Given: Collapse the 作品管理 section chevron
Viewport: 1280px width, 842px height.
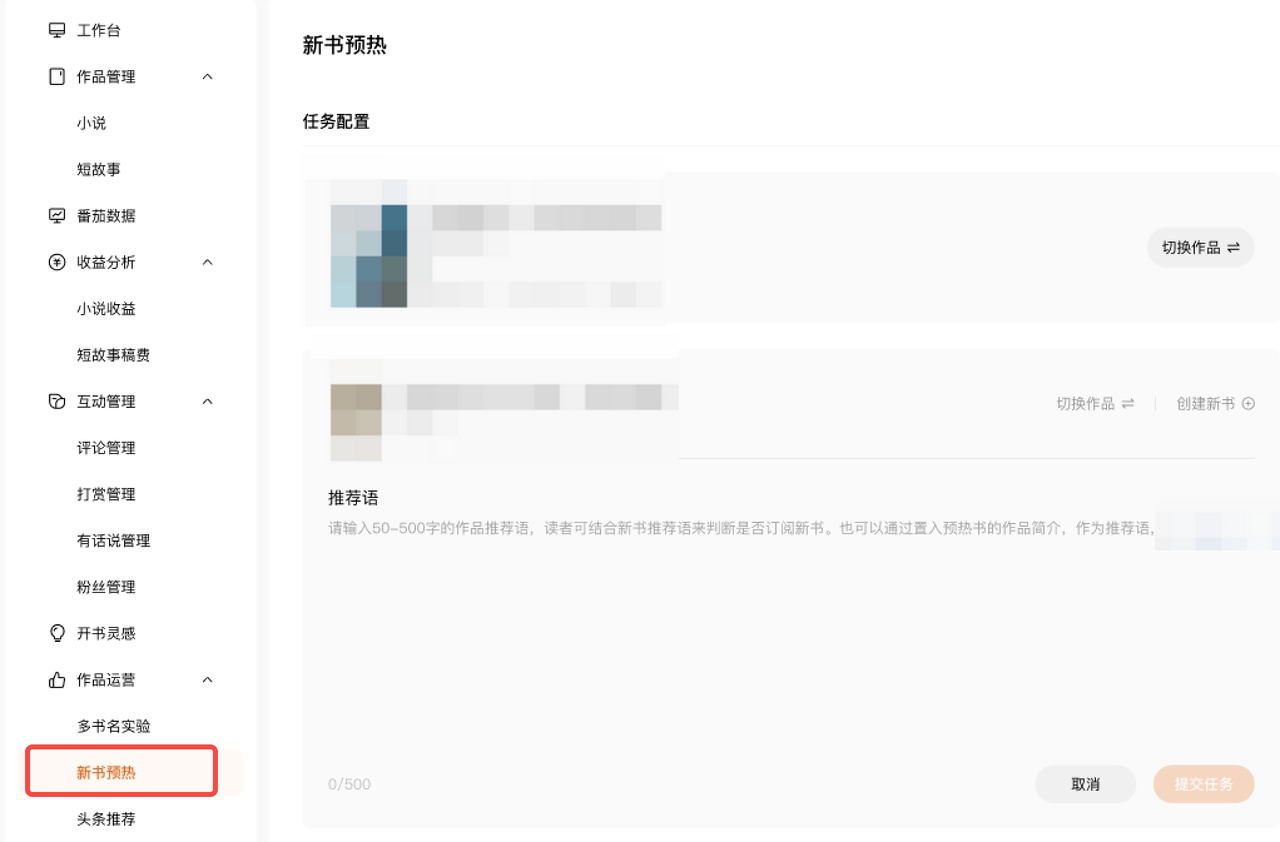Looking at the screenshot, I should (208, 77).
